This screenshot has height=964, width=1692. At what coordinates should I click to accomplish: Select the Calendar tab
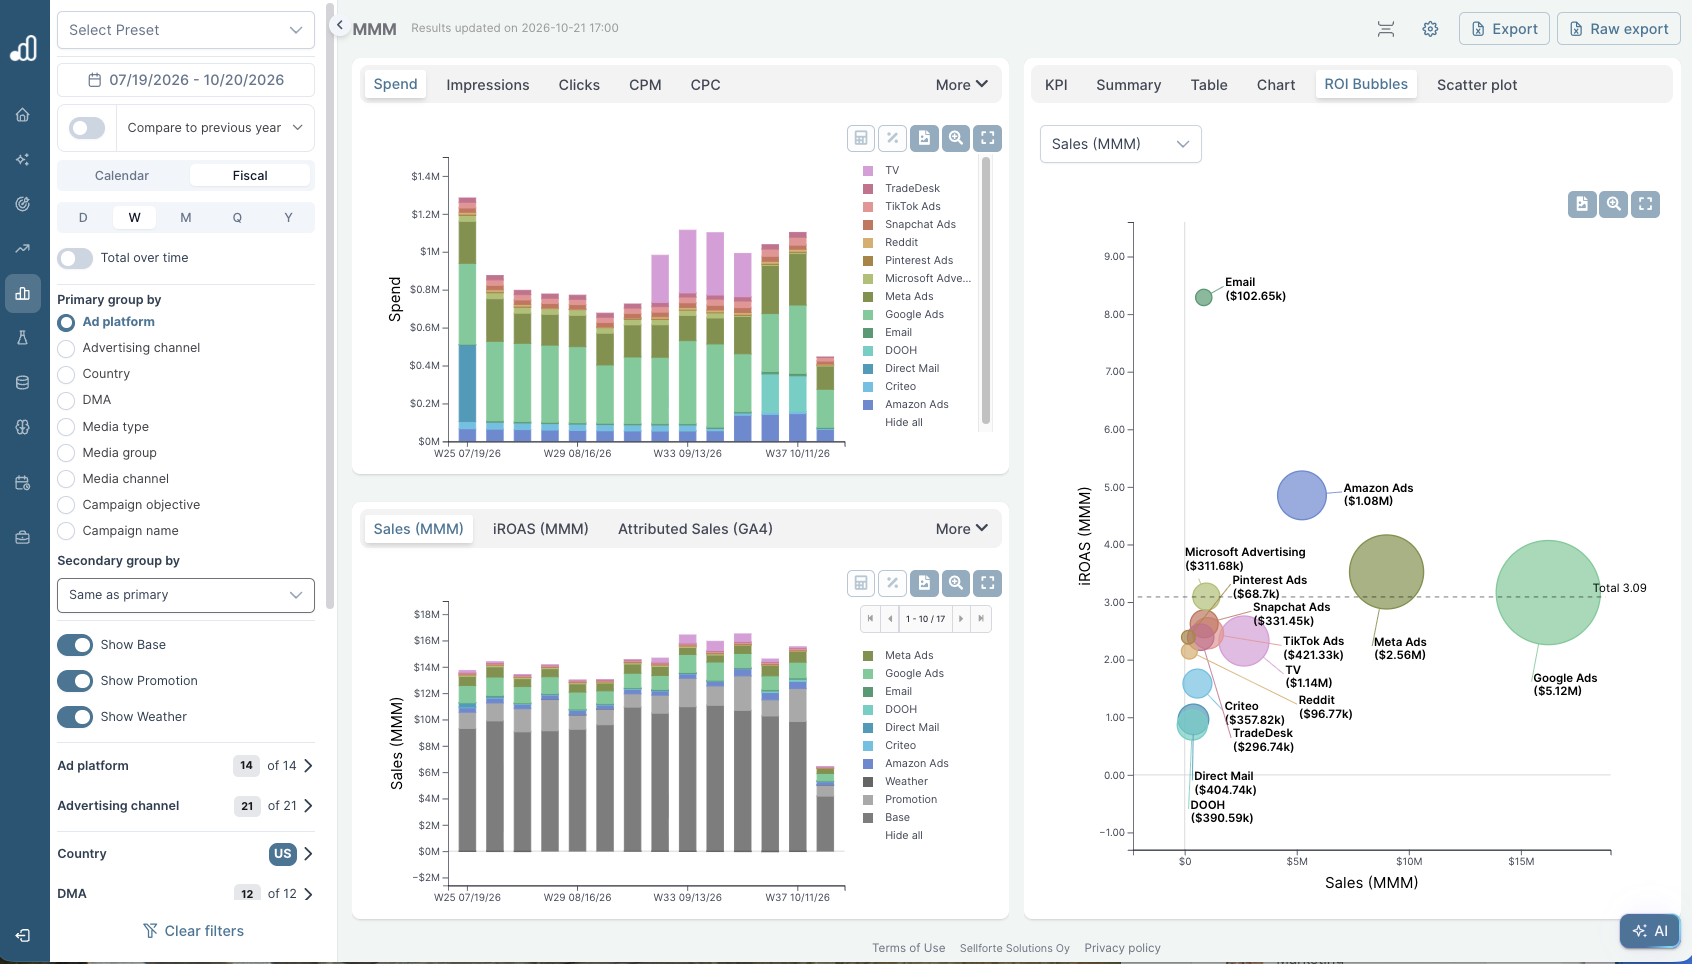pyautogui.click(x=122, y=176)
